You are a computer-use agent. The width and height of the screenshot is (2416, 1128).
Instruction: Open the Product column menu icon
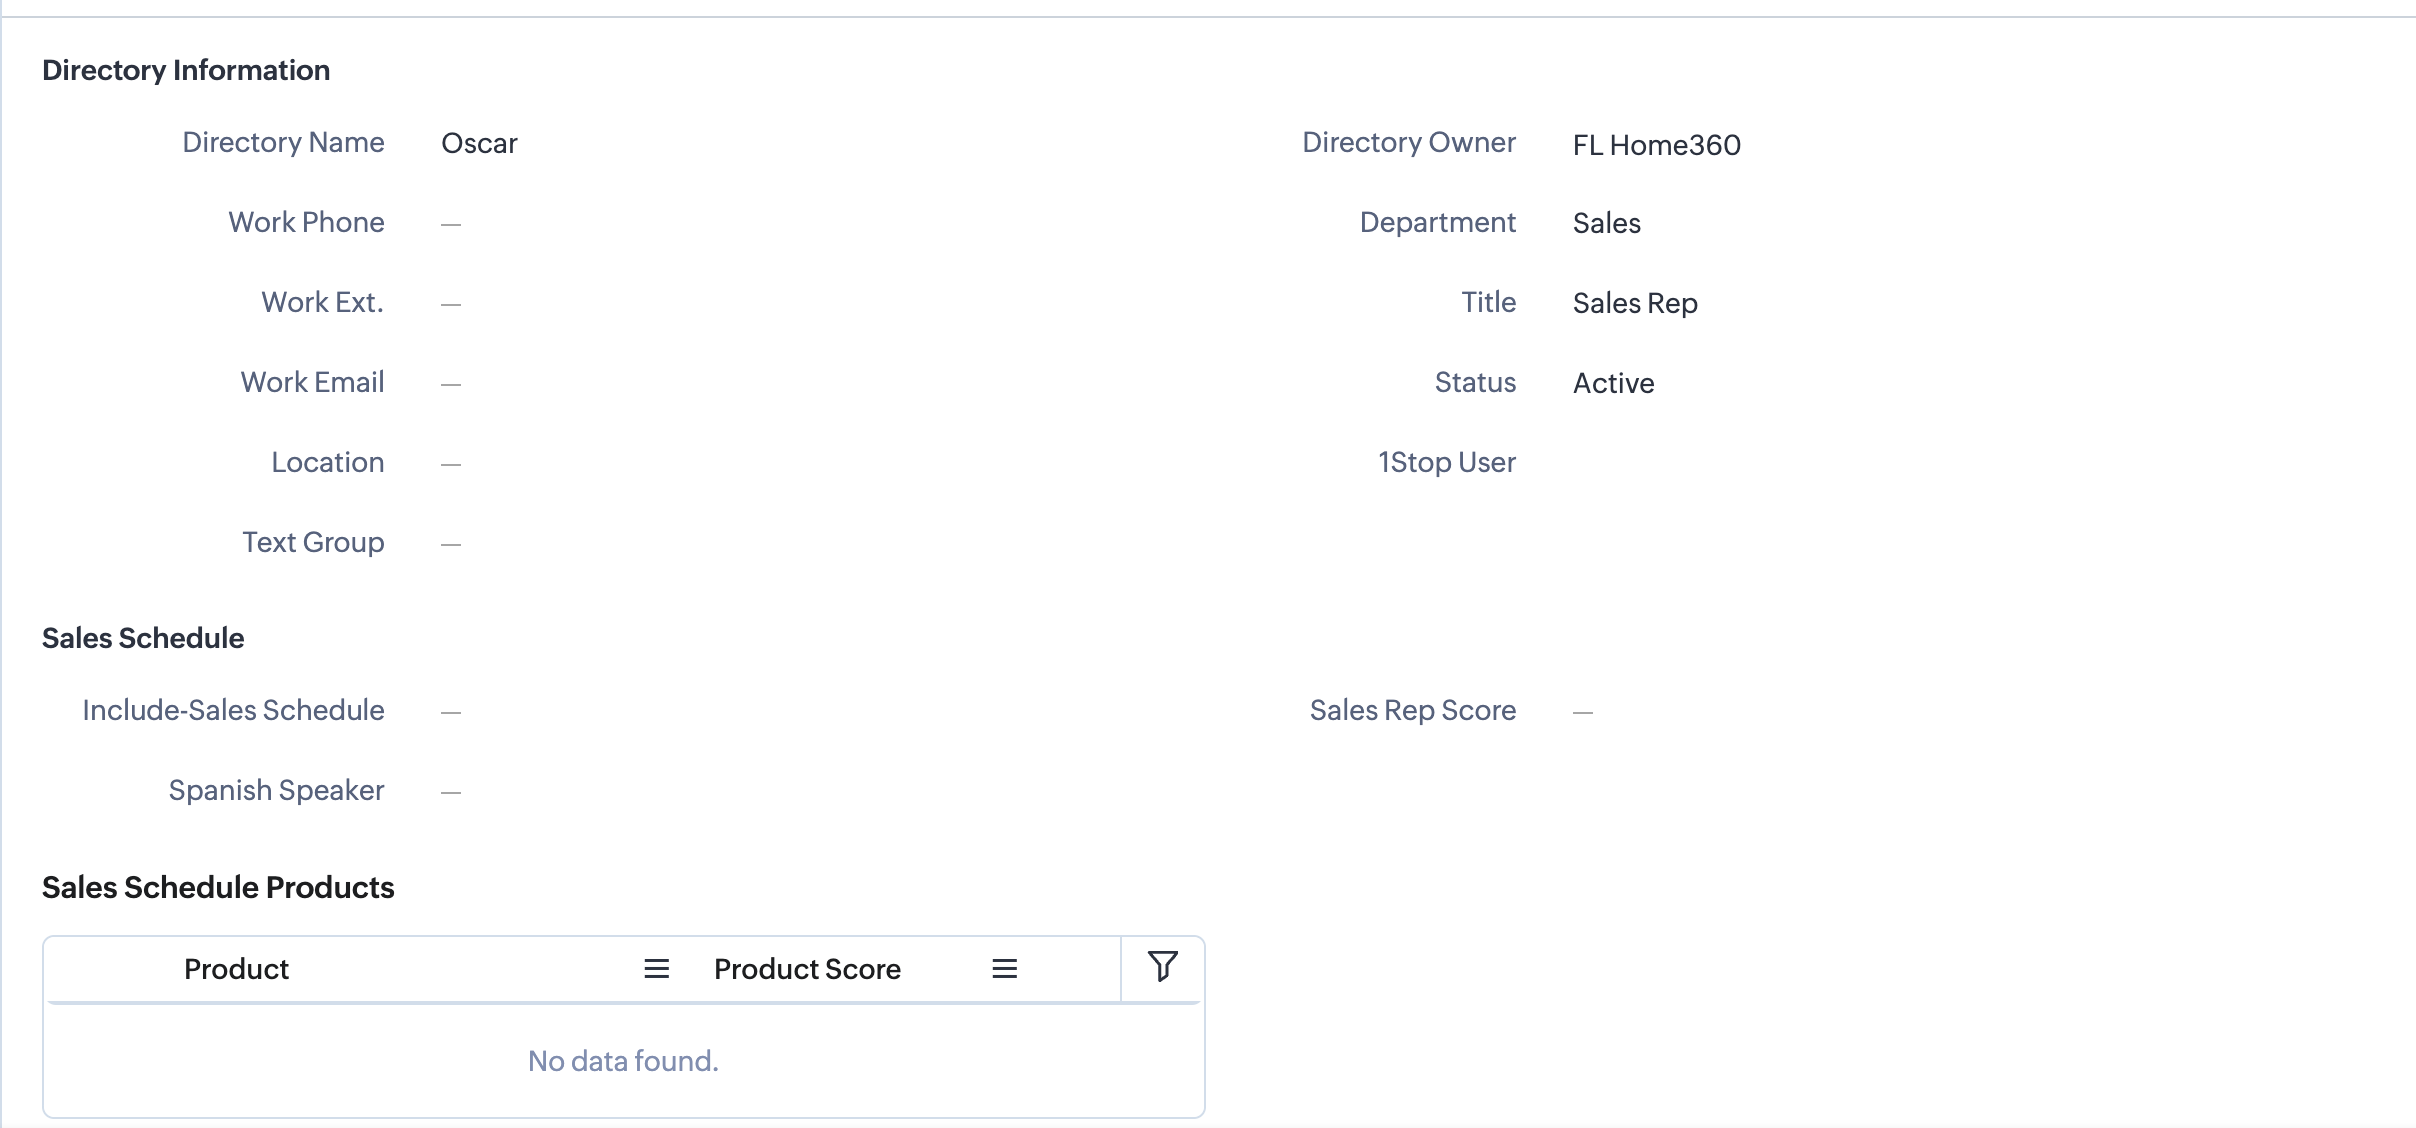click(656, 969)
